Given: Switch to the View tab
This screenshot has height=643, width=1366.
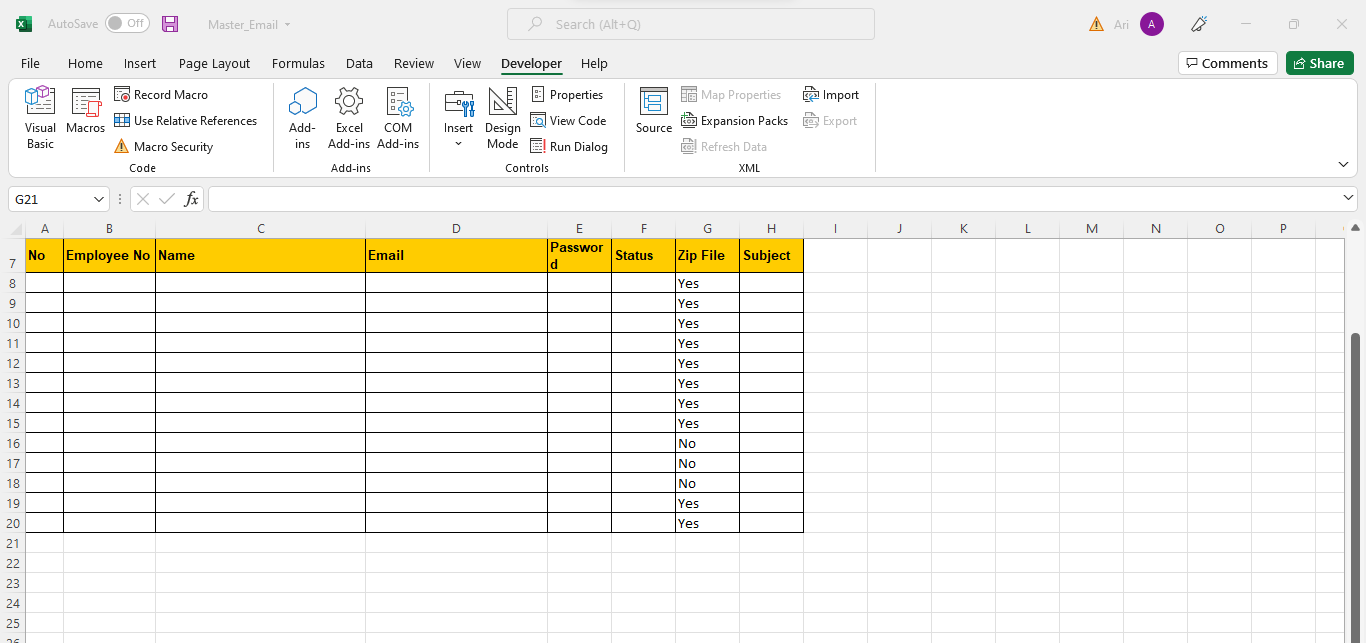Looking at the screenshot, I should point(467,63).
